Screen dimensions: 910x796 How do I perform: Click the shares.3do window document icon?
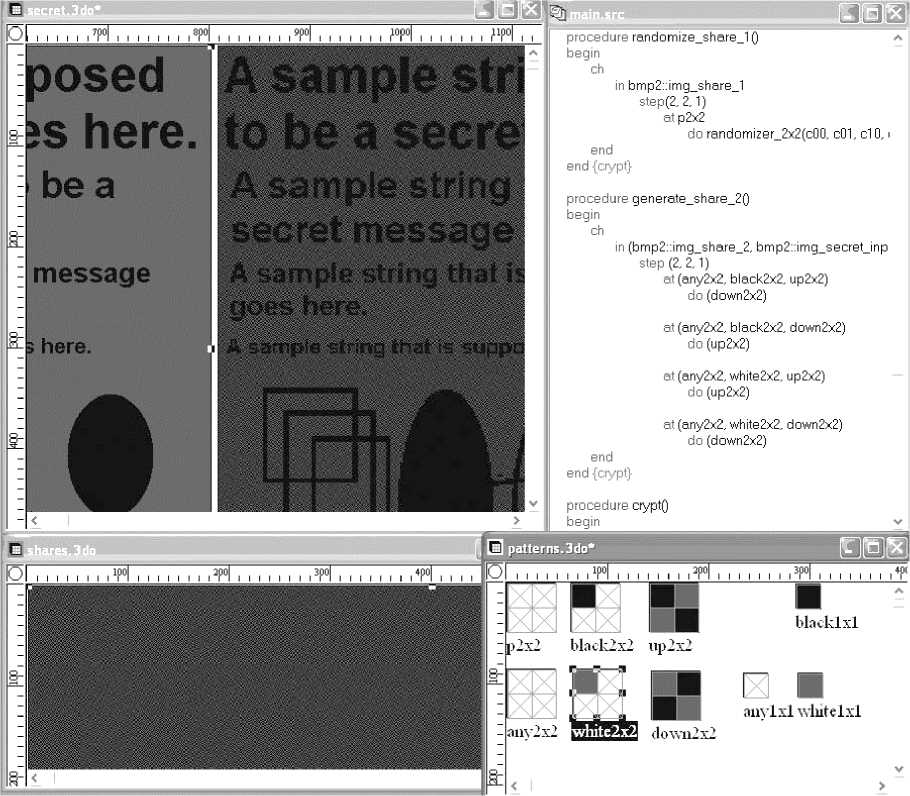(16, 549)
